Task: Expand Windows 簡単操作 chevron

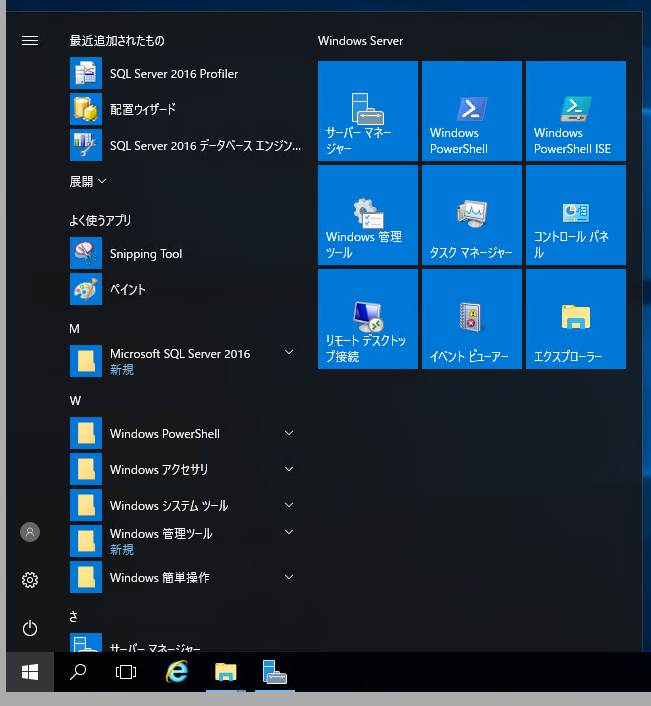Action: (x=289, y=577)
